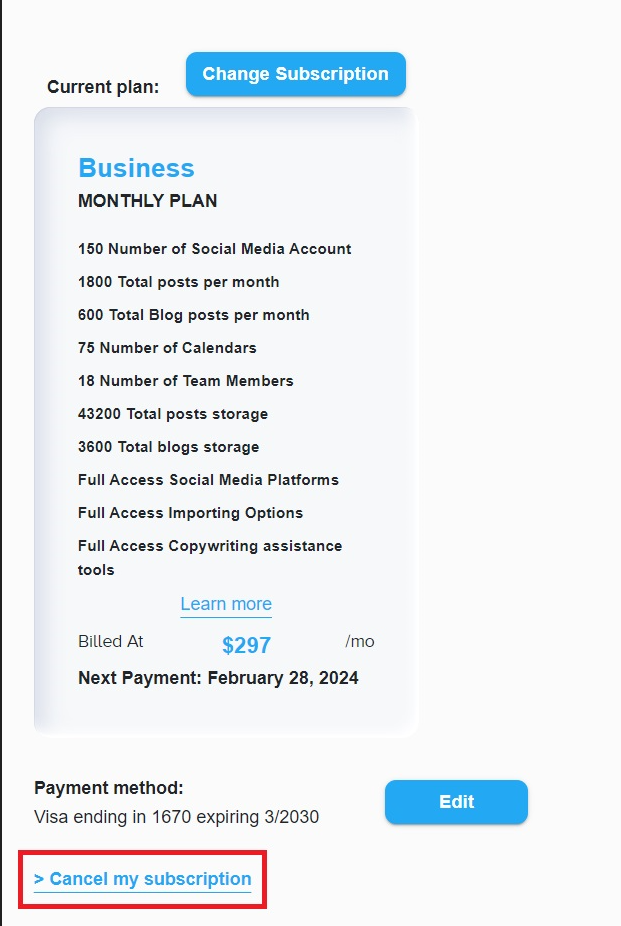Select the 75 Number of Calendars line

(167, 348)
